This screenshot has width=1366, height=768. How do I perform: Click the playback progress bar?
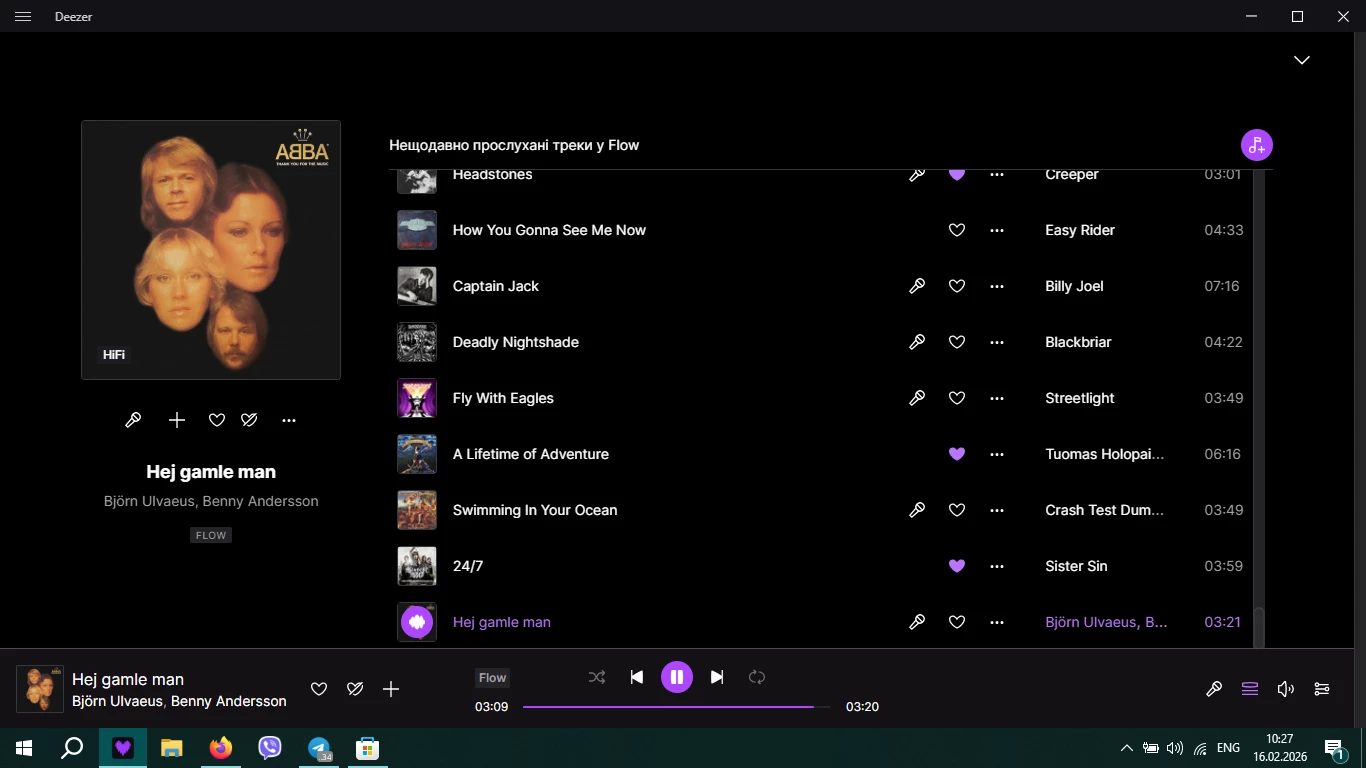point(676,707)
